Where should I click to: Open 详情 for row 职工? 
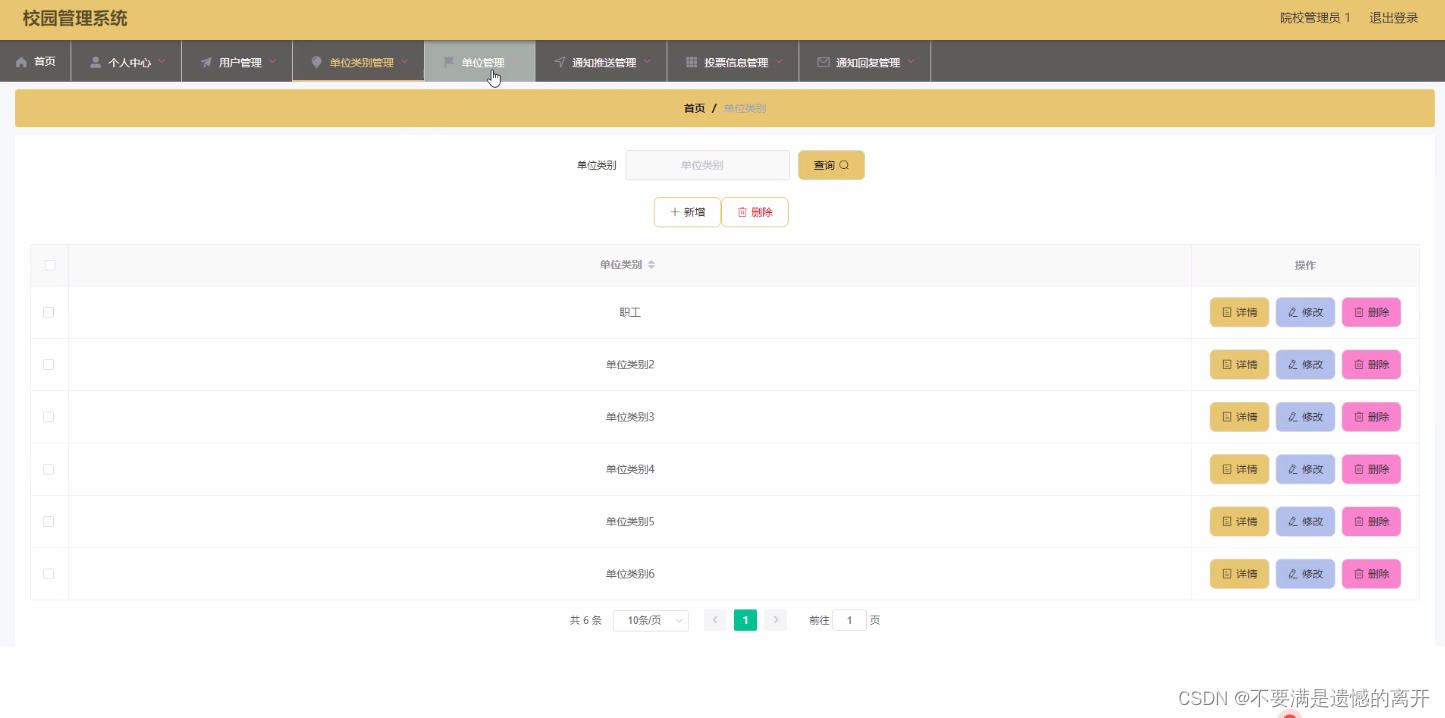(1239, 312)
